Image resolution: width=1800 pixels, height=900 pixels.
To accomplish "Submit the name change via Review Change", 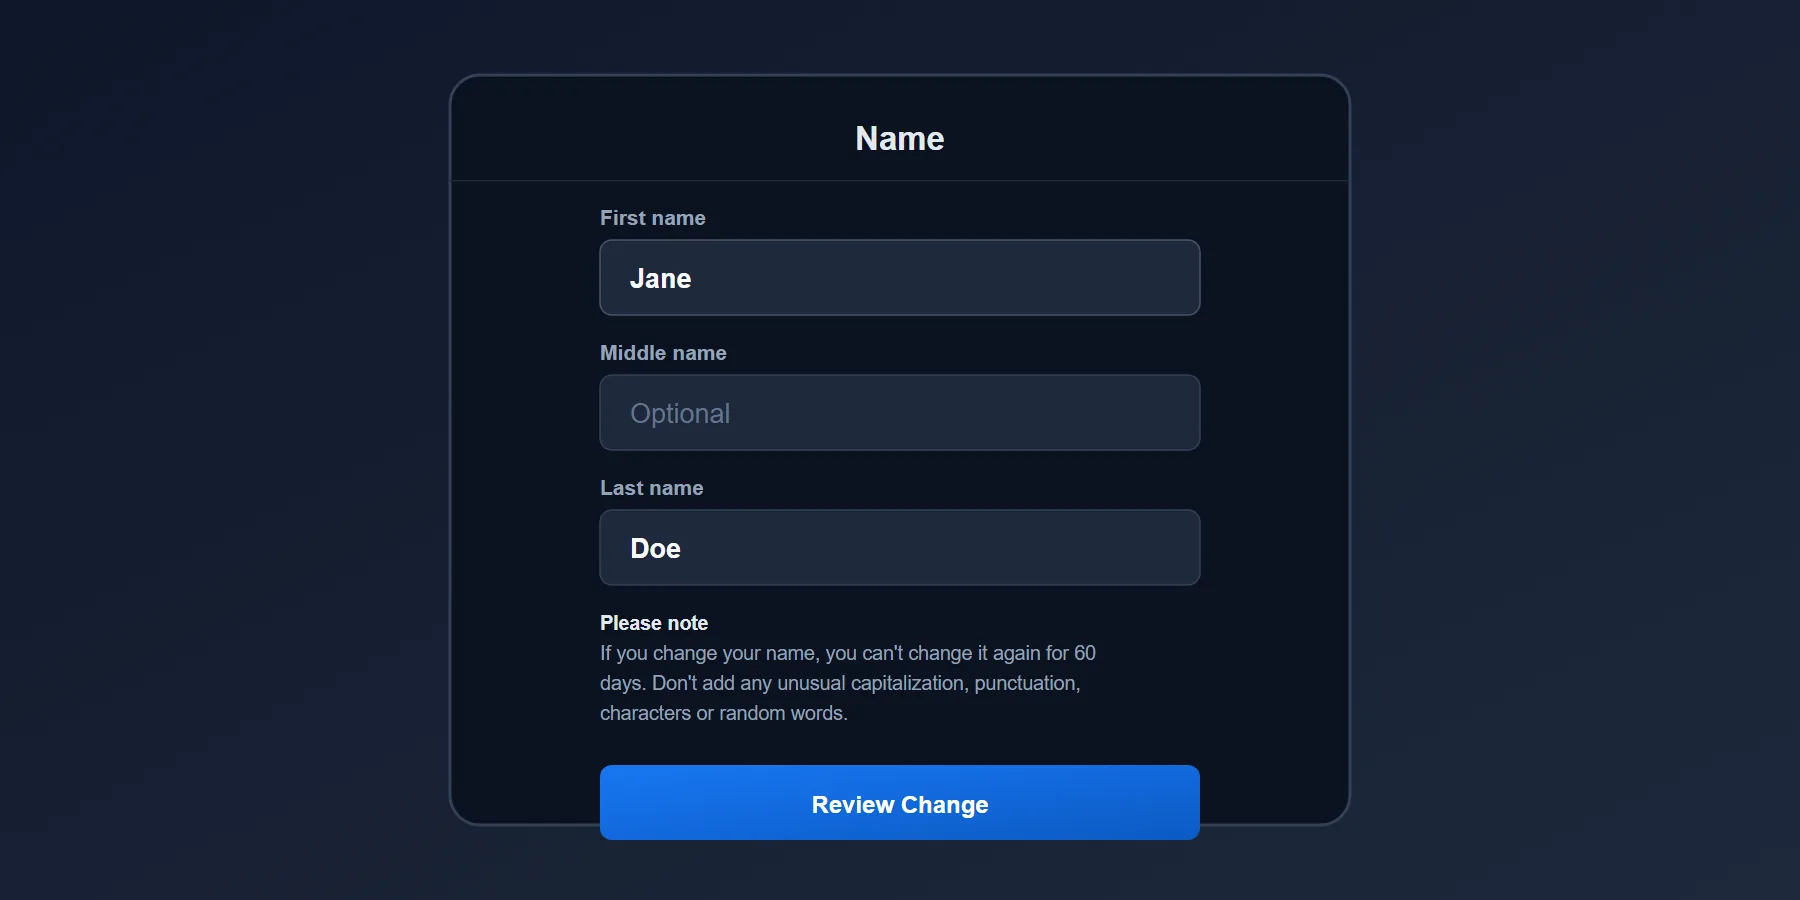I will [x=898, y=803].
